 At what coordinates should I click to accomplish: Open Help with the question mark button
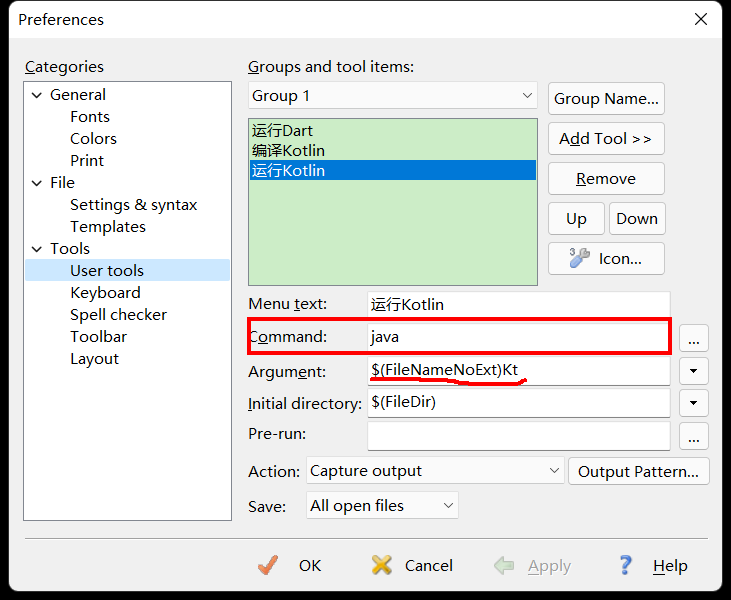click(x=653, y=565)
